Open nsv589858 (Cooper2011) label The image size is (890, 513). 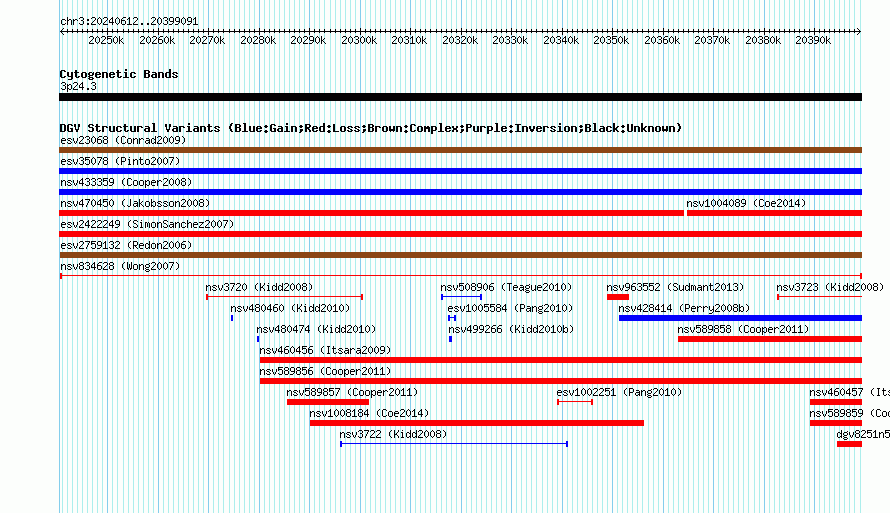point(743,329)
